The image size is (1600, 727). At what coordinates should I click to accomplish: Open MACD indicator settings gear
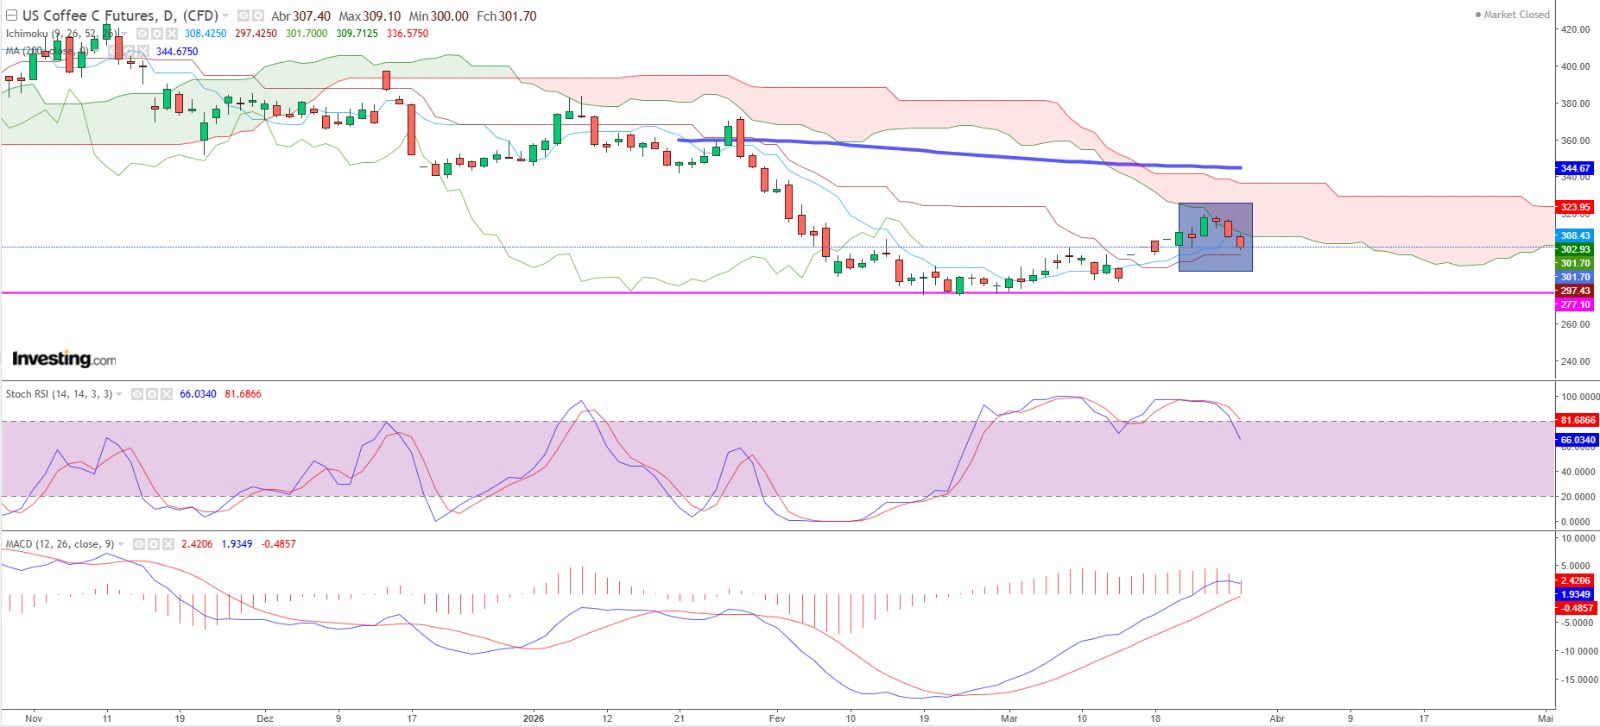click(x=151, y=544)
